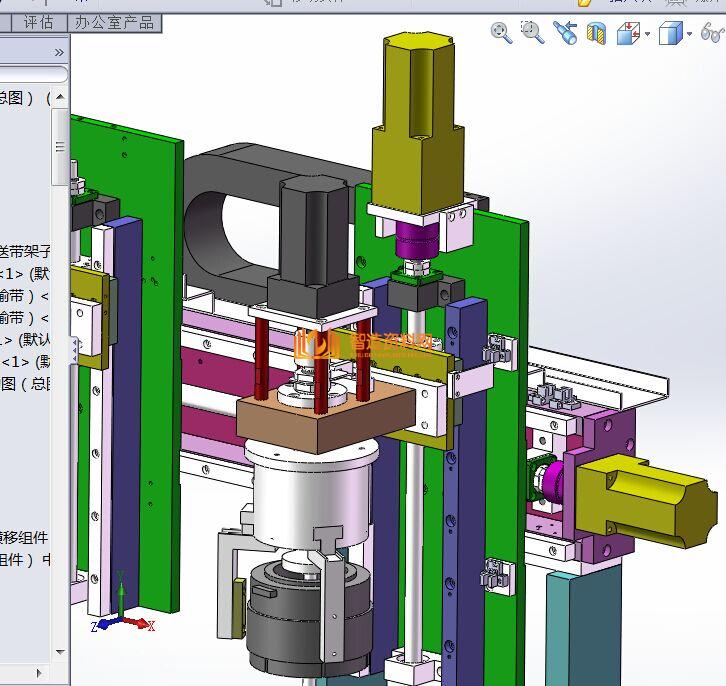The image size is (726, 686).
Task: Select the Previous View icon
Action: [x=565, y=34]
